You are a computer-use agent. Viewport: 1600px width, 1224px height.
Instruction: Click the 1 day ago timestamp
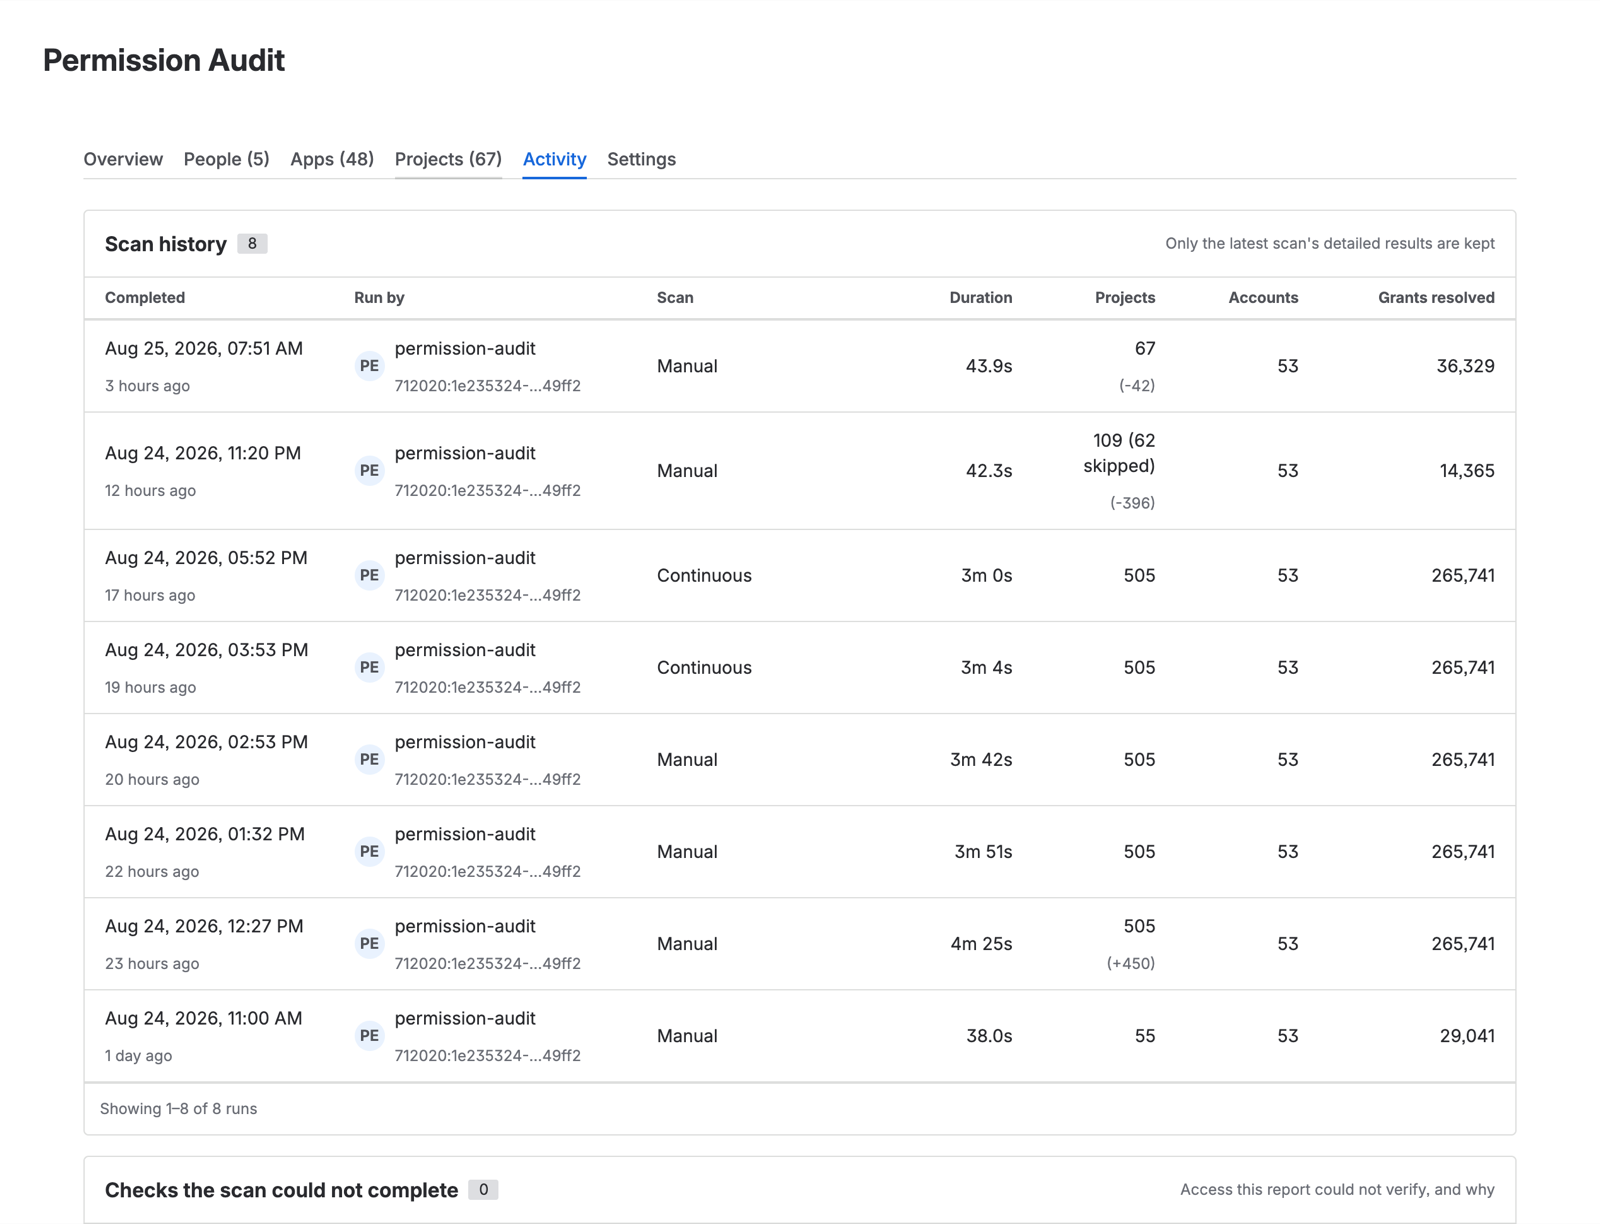click(138, 1056)
